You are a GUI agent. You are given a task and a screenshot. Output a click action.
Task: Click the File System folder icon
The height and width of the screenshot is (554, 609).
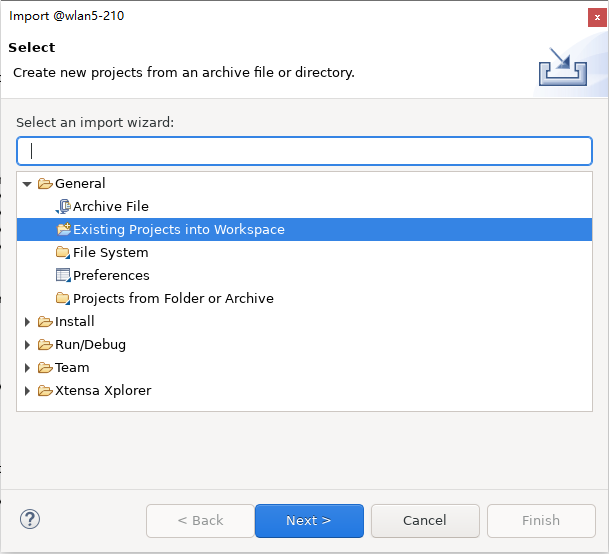pos(64,253)
